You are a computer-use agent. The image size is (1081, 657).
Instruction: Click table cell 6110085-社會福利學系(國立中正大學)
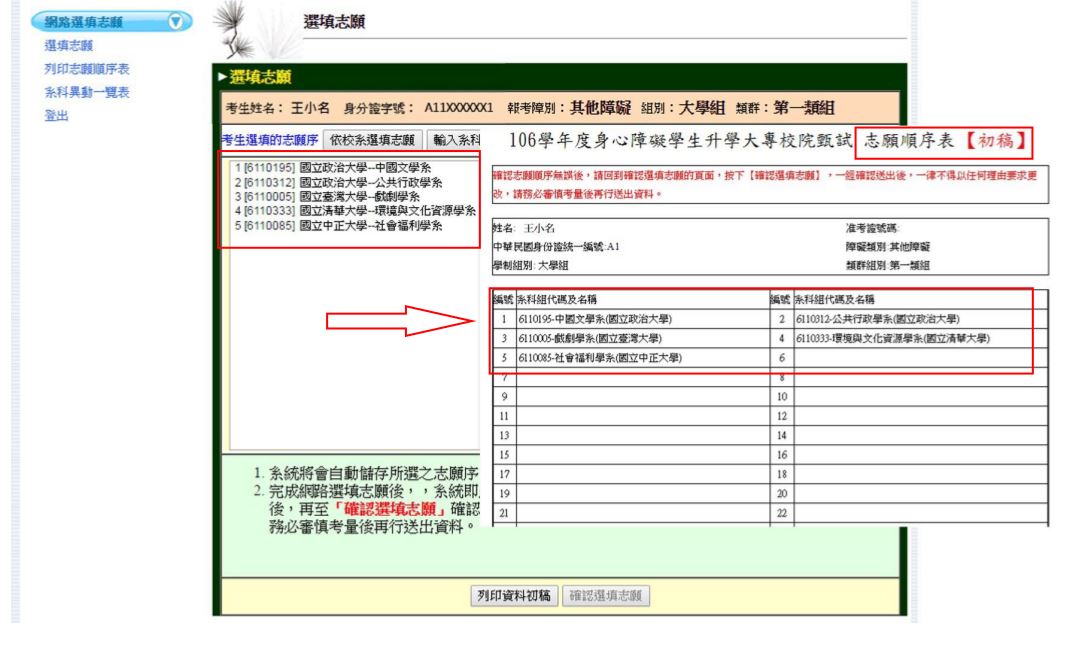pyautogui.click(x=643, y=358)
